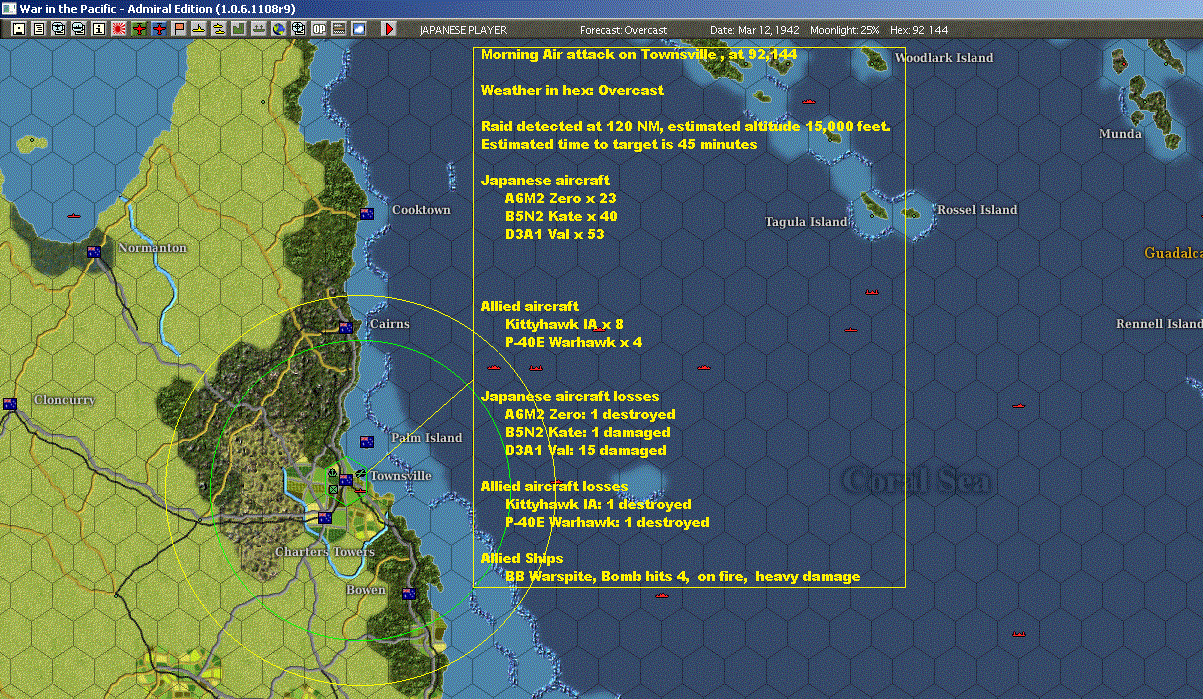The height and width of the screenshot is (699, 1203).
Task: Select the Charters Towers base flag
Action: coord(324,518)
